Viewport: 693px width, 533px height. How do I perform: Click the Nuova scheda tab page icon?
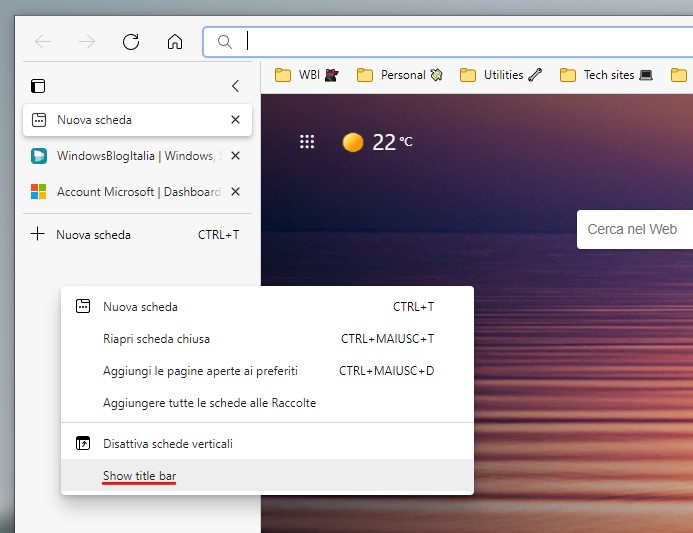tap(39, 120)
